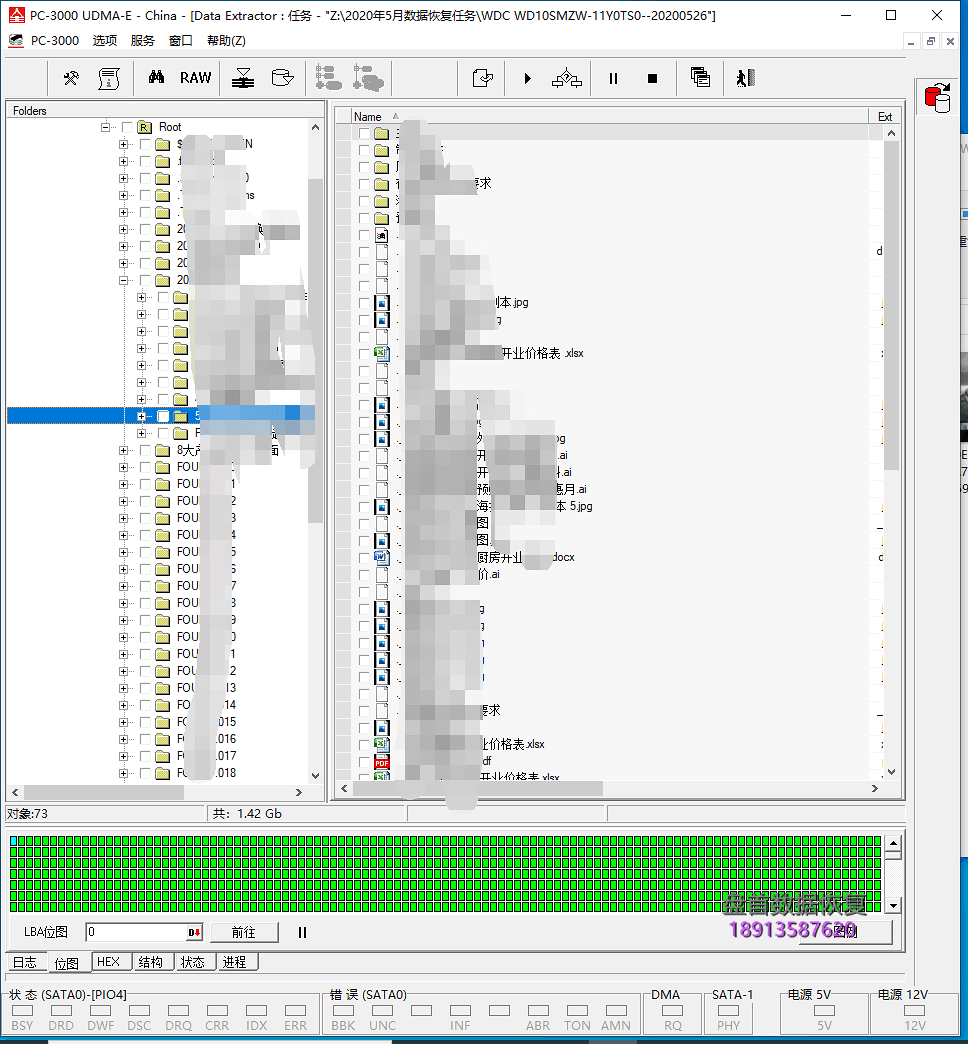Start RAW recovery from toolbar

point(195,78)
